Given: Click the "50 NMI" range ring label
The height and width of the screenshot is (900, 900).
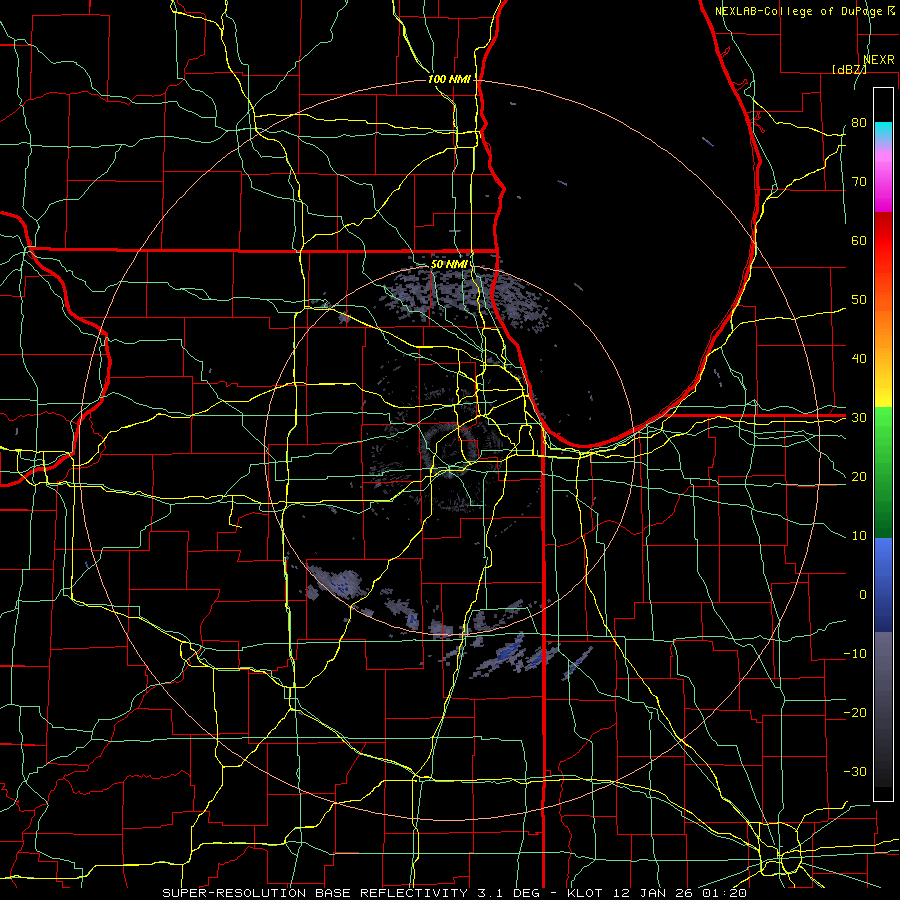Looking at the screenshot, I should click(449, 265).
